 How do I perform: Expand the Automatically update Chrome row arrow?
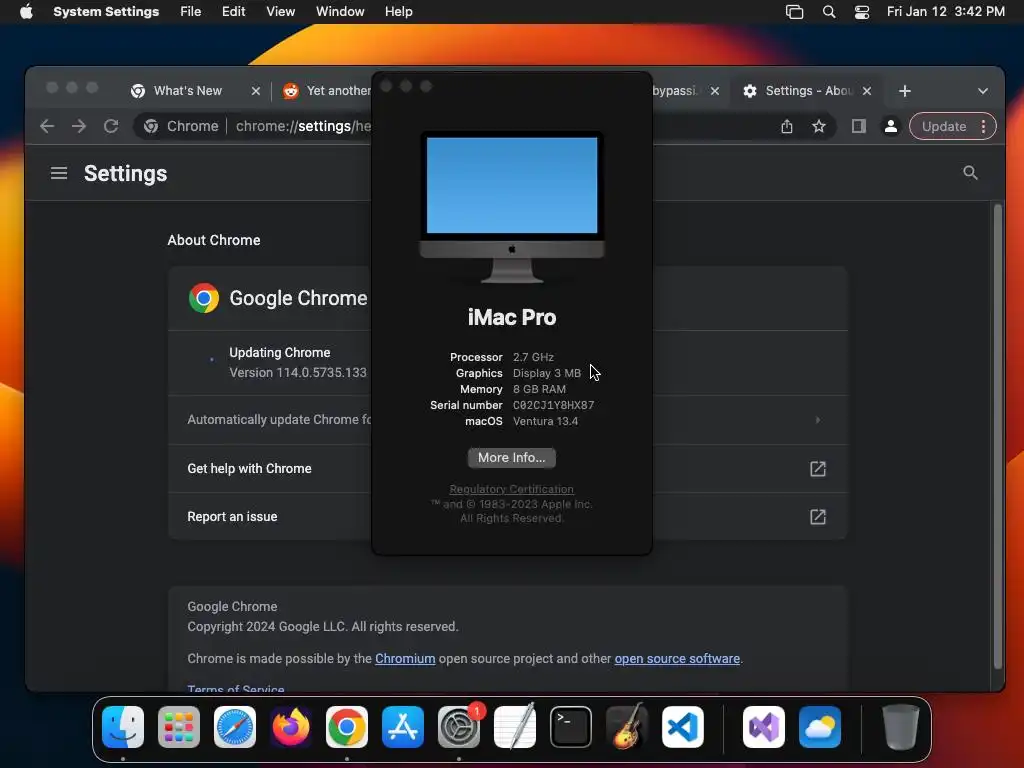818,420
